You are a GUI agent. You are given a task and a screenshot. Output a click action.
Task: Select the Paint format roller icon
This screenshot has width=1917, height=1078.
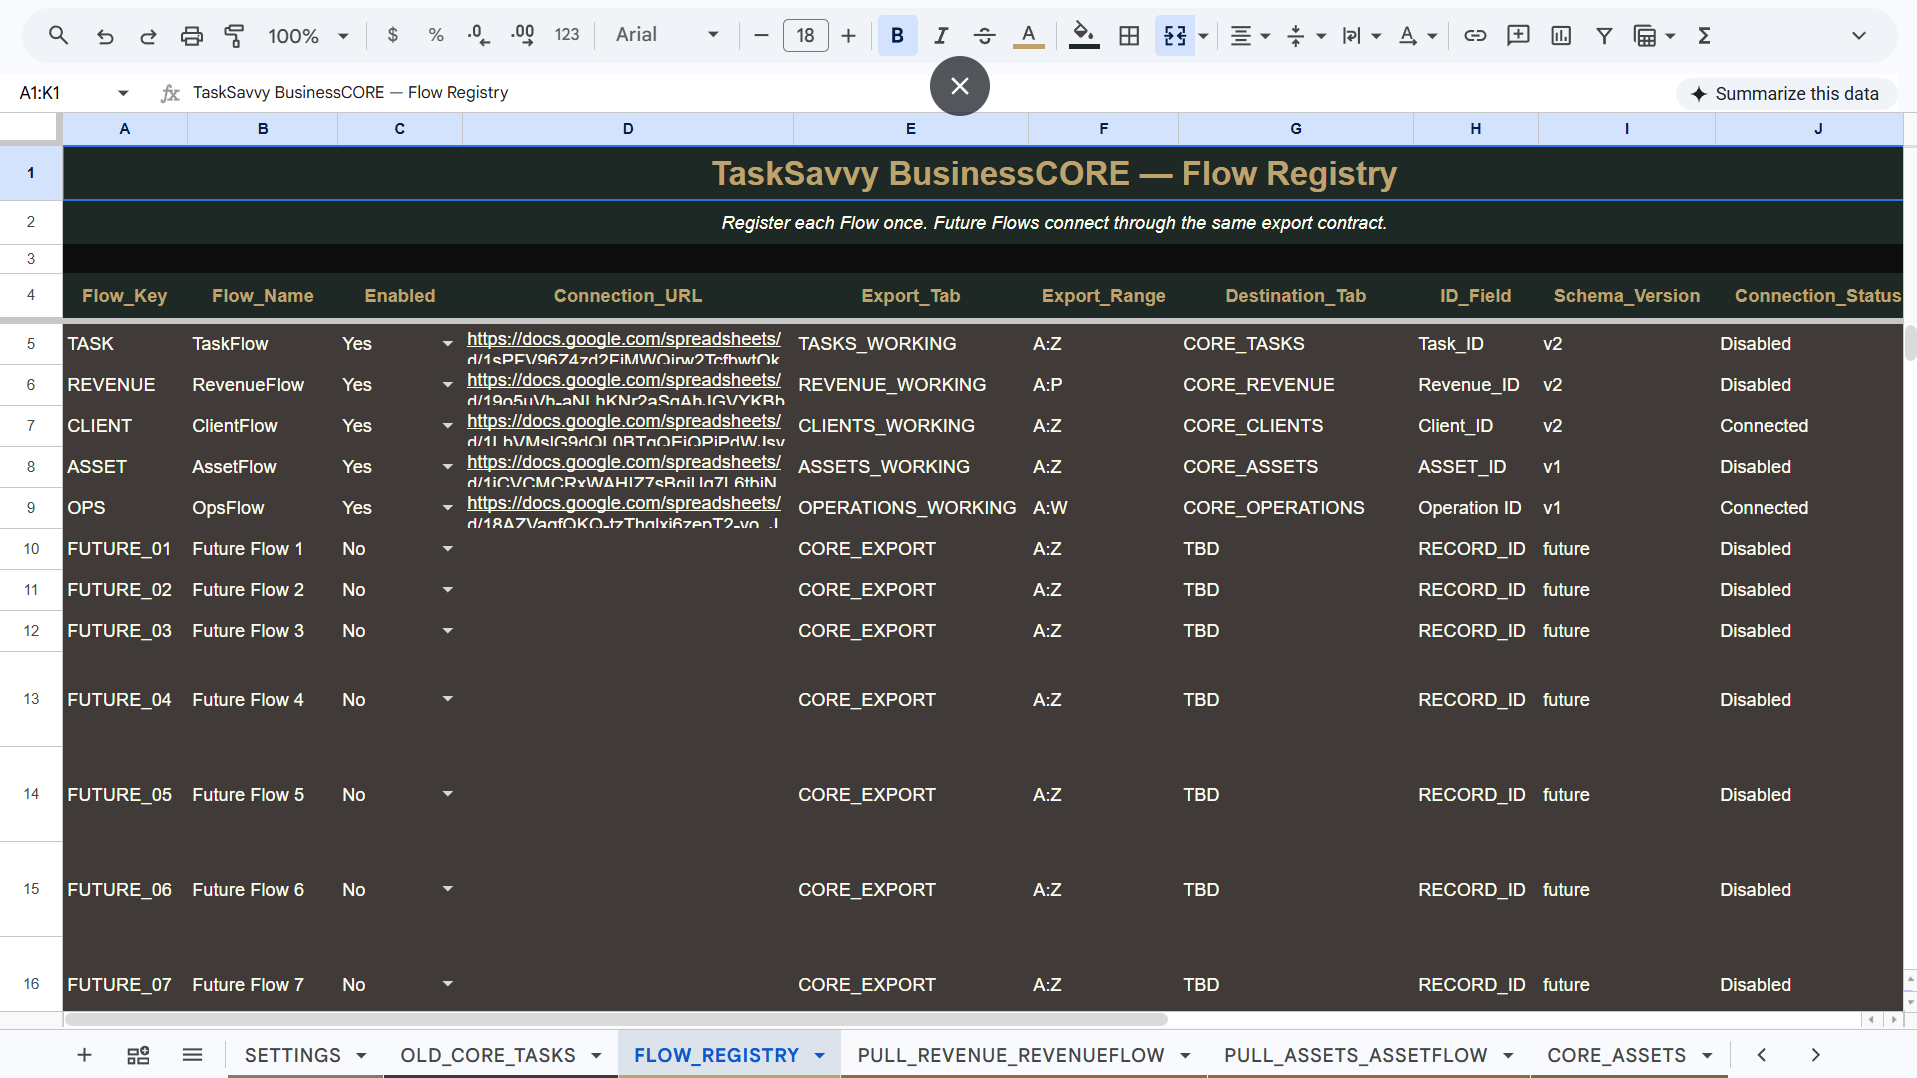(234, 36)
